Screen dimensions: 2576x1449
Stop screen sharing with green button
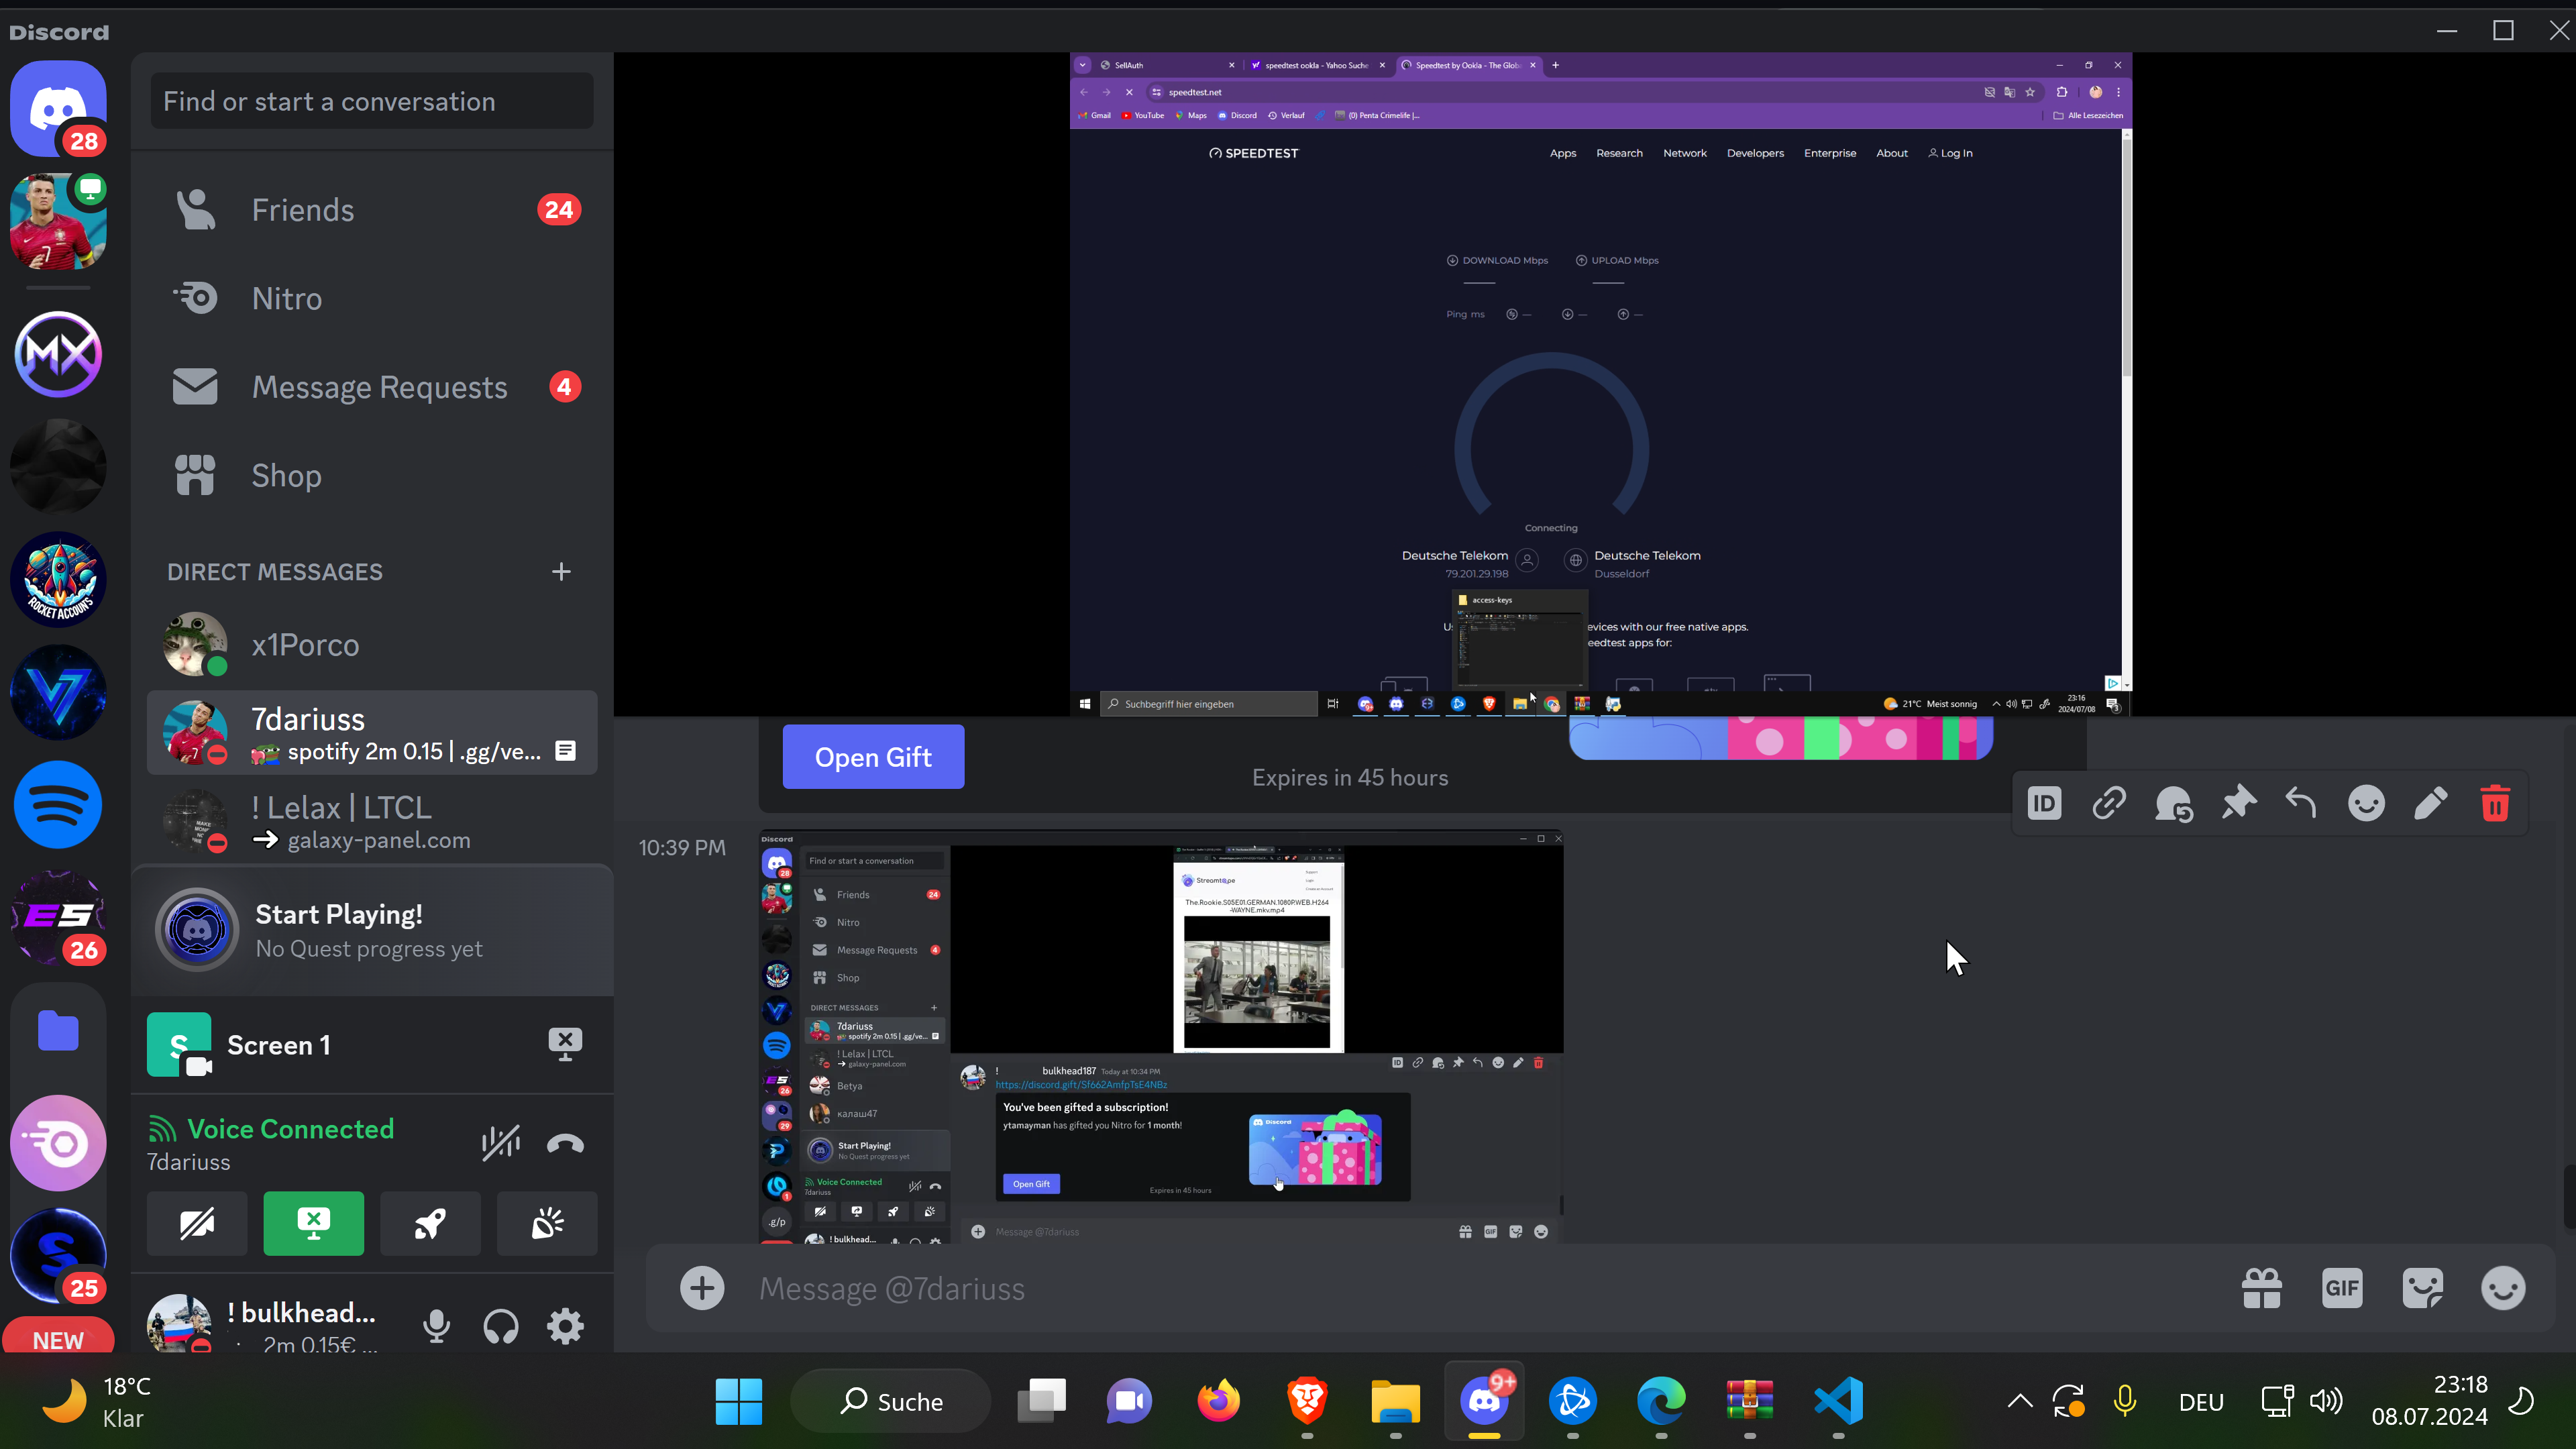tap(313, 1223)
